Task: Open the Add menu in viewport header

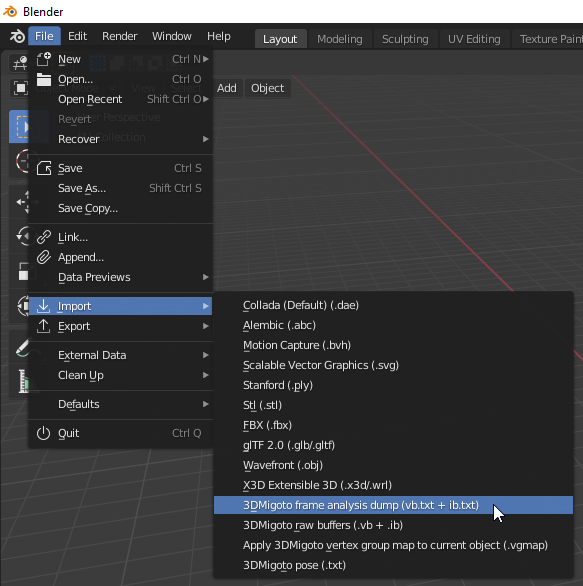Action: point(227,88)
